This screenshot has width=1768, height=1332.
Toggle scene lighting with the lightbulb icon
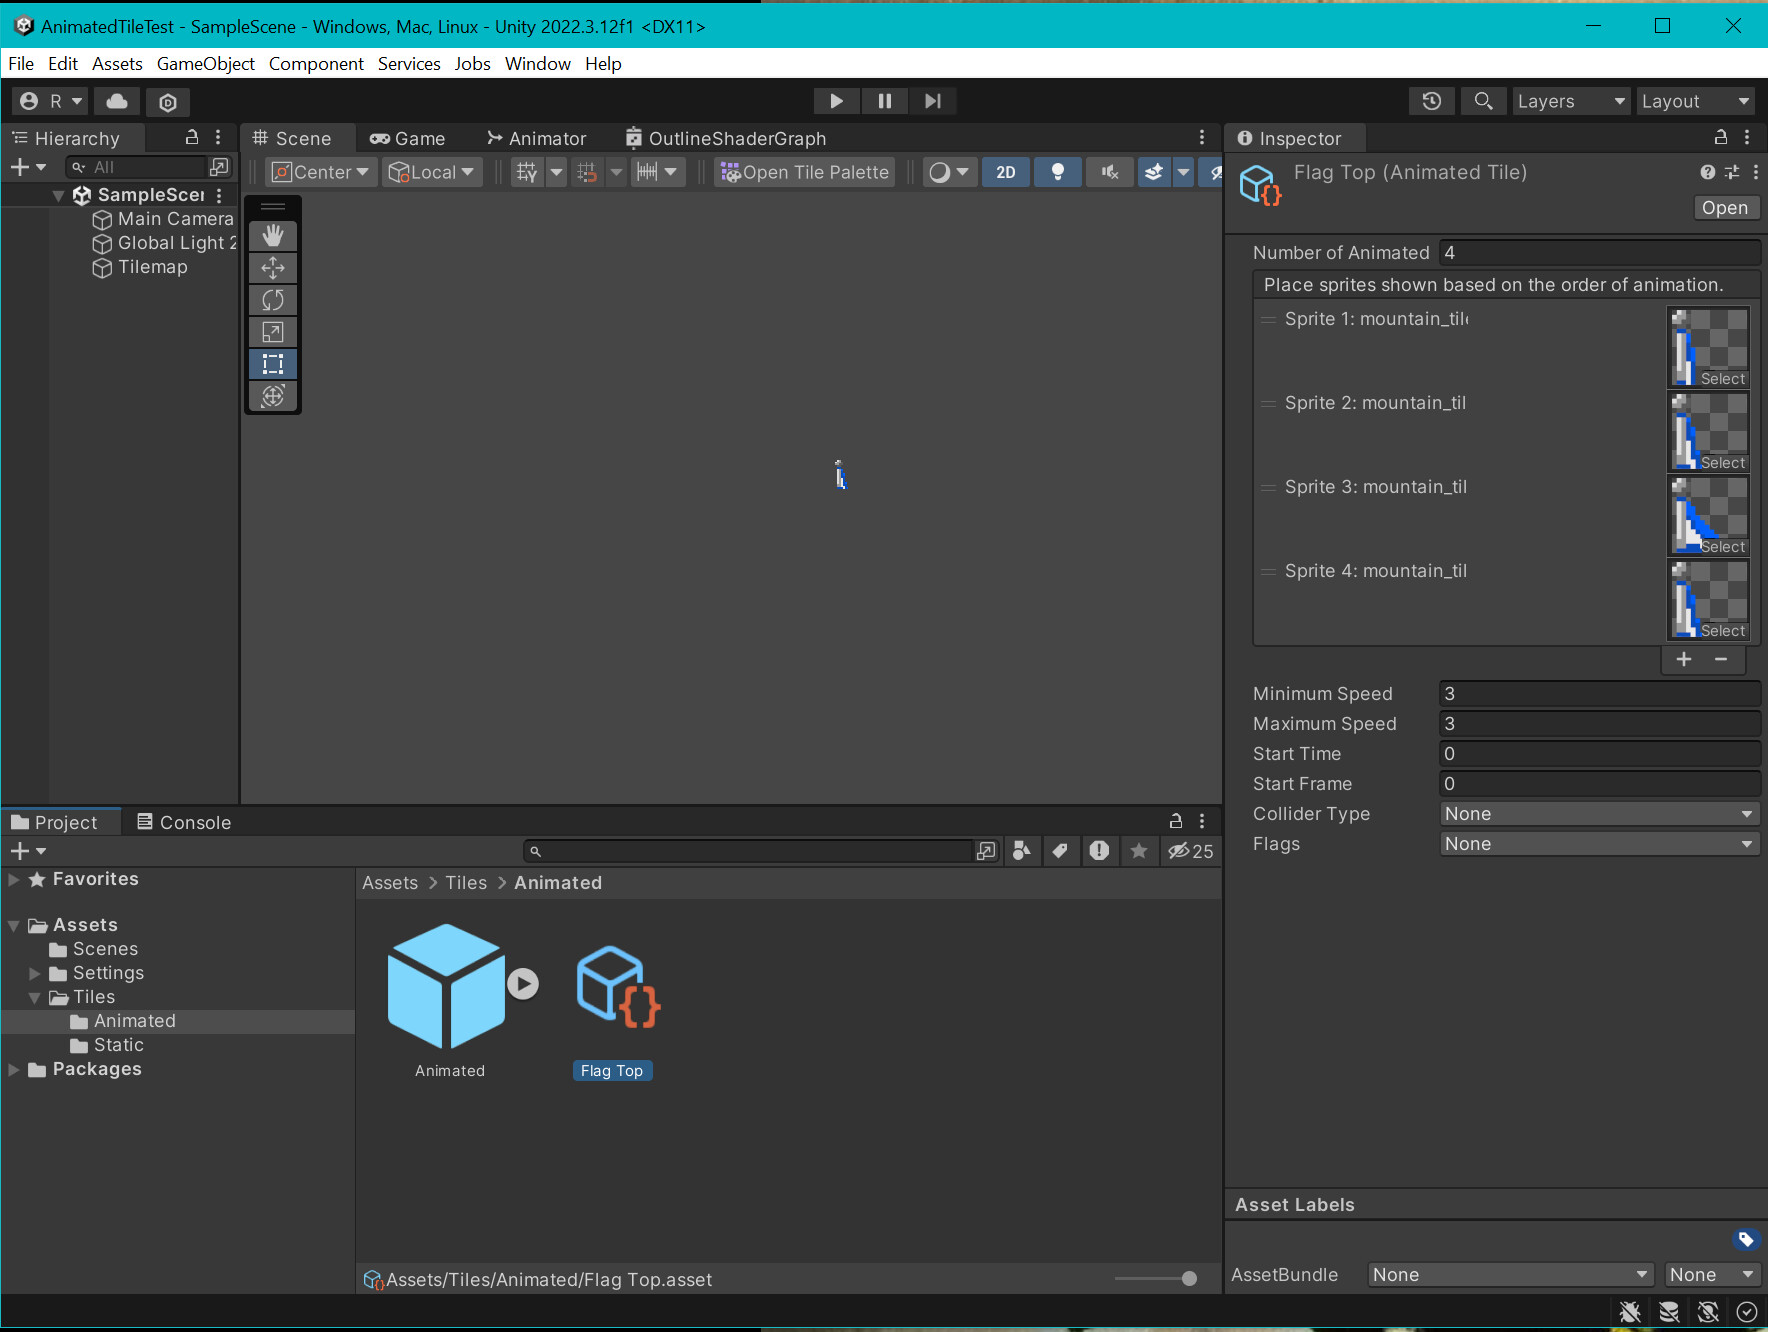(x=1057, y=172)
